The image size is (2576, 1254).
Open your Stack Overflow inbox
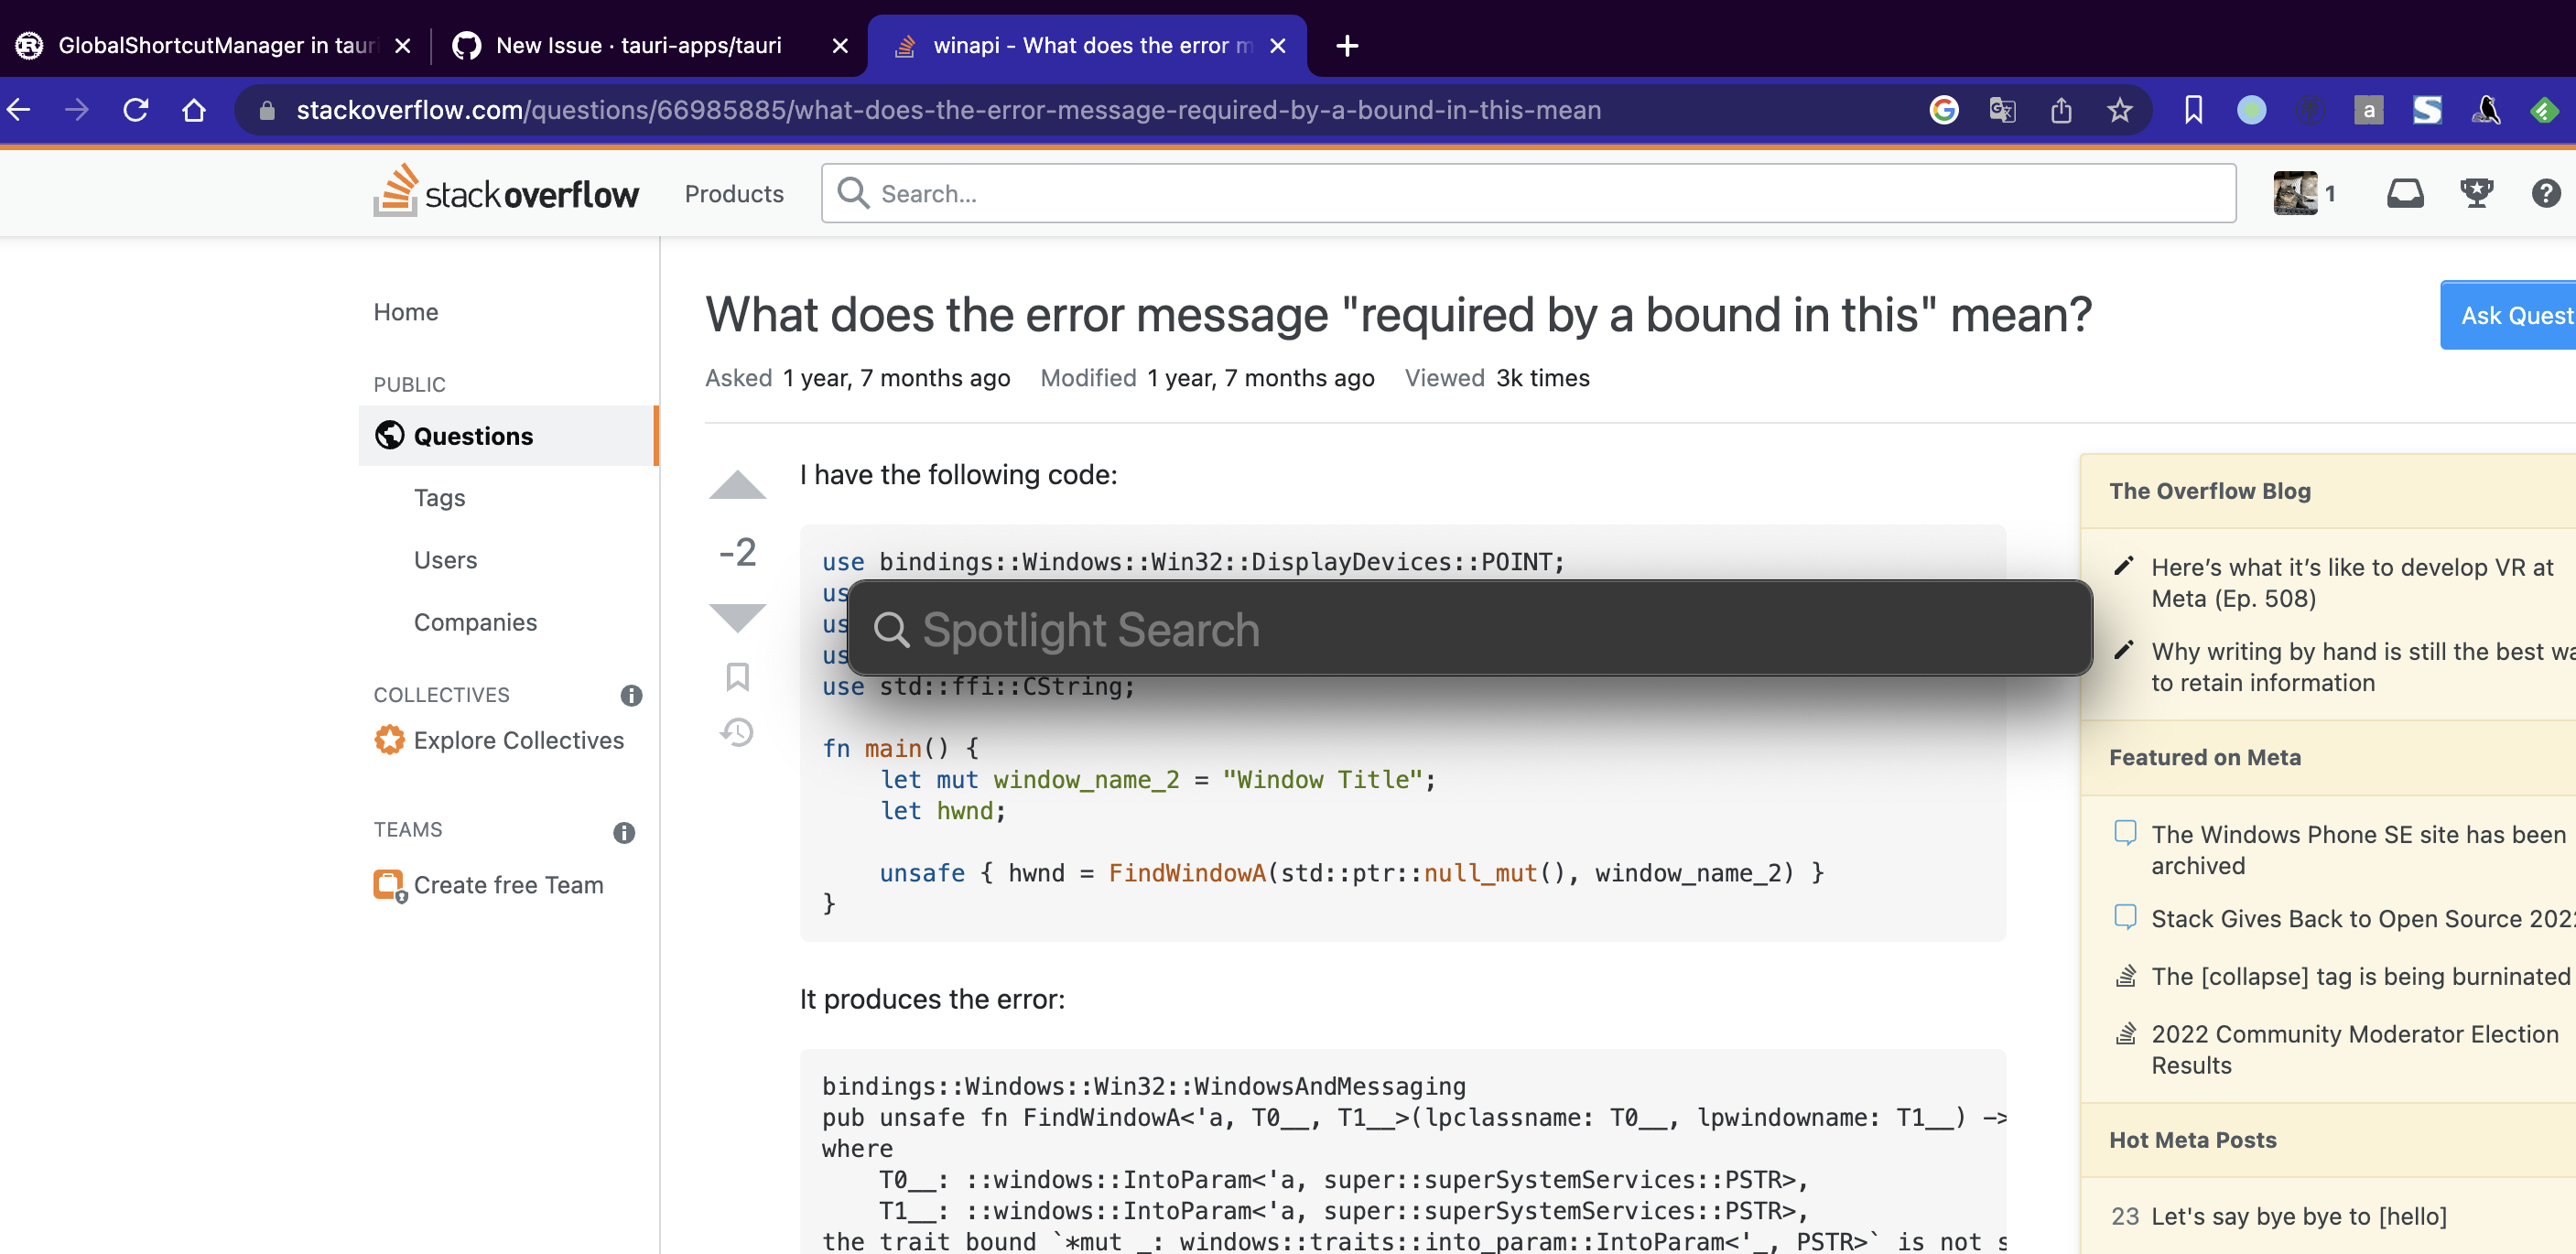pyautogui.click(x=2405, y=193)
